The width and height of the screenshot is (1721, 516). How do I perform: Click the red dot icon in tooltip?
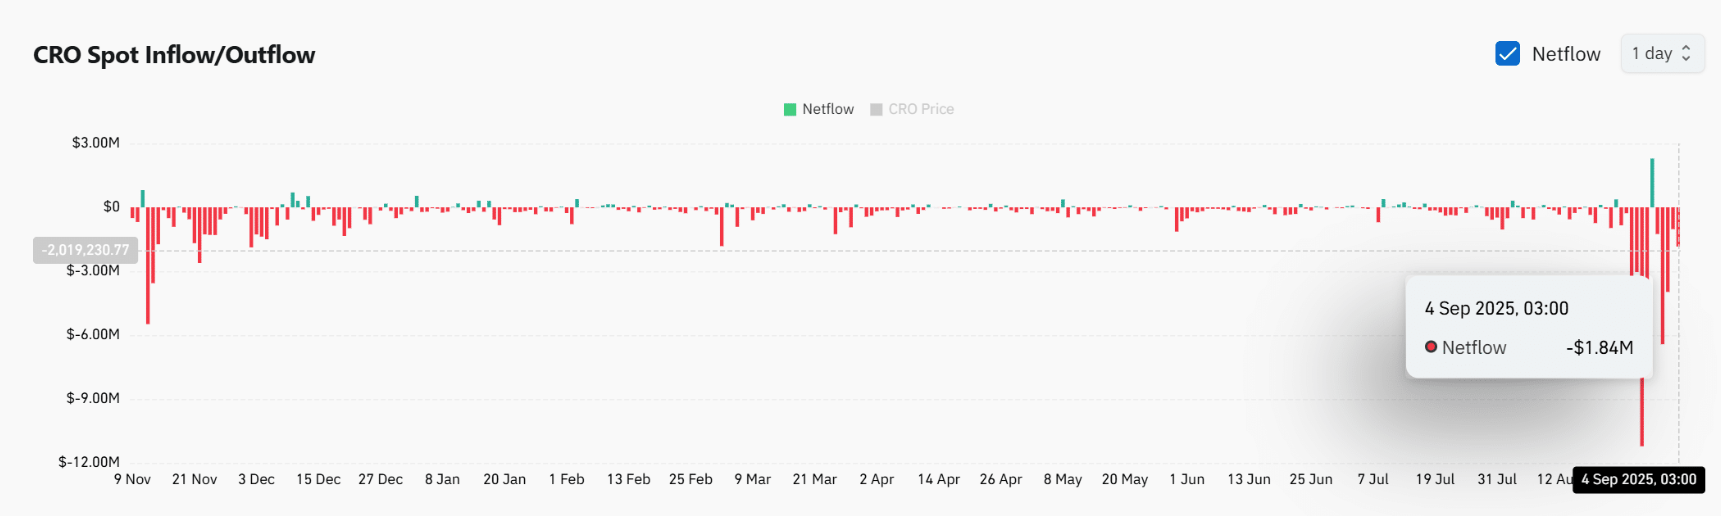point(1431,347)
